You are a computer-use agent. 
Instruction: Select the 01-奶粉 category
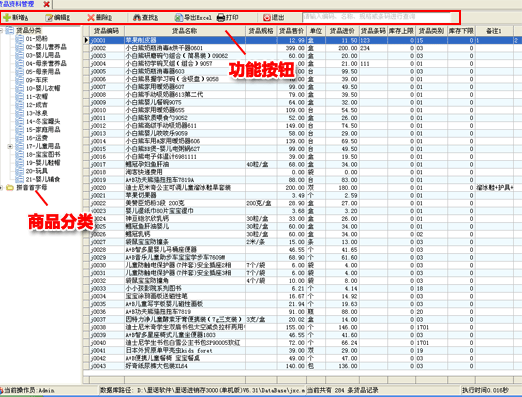click(37, 39)
